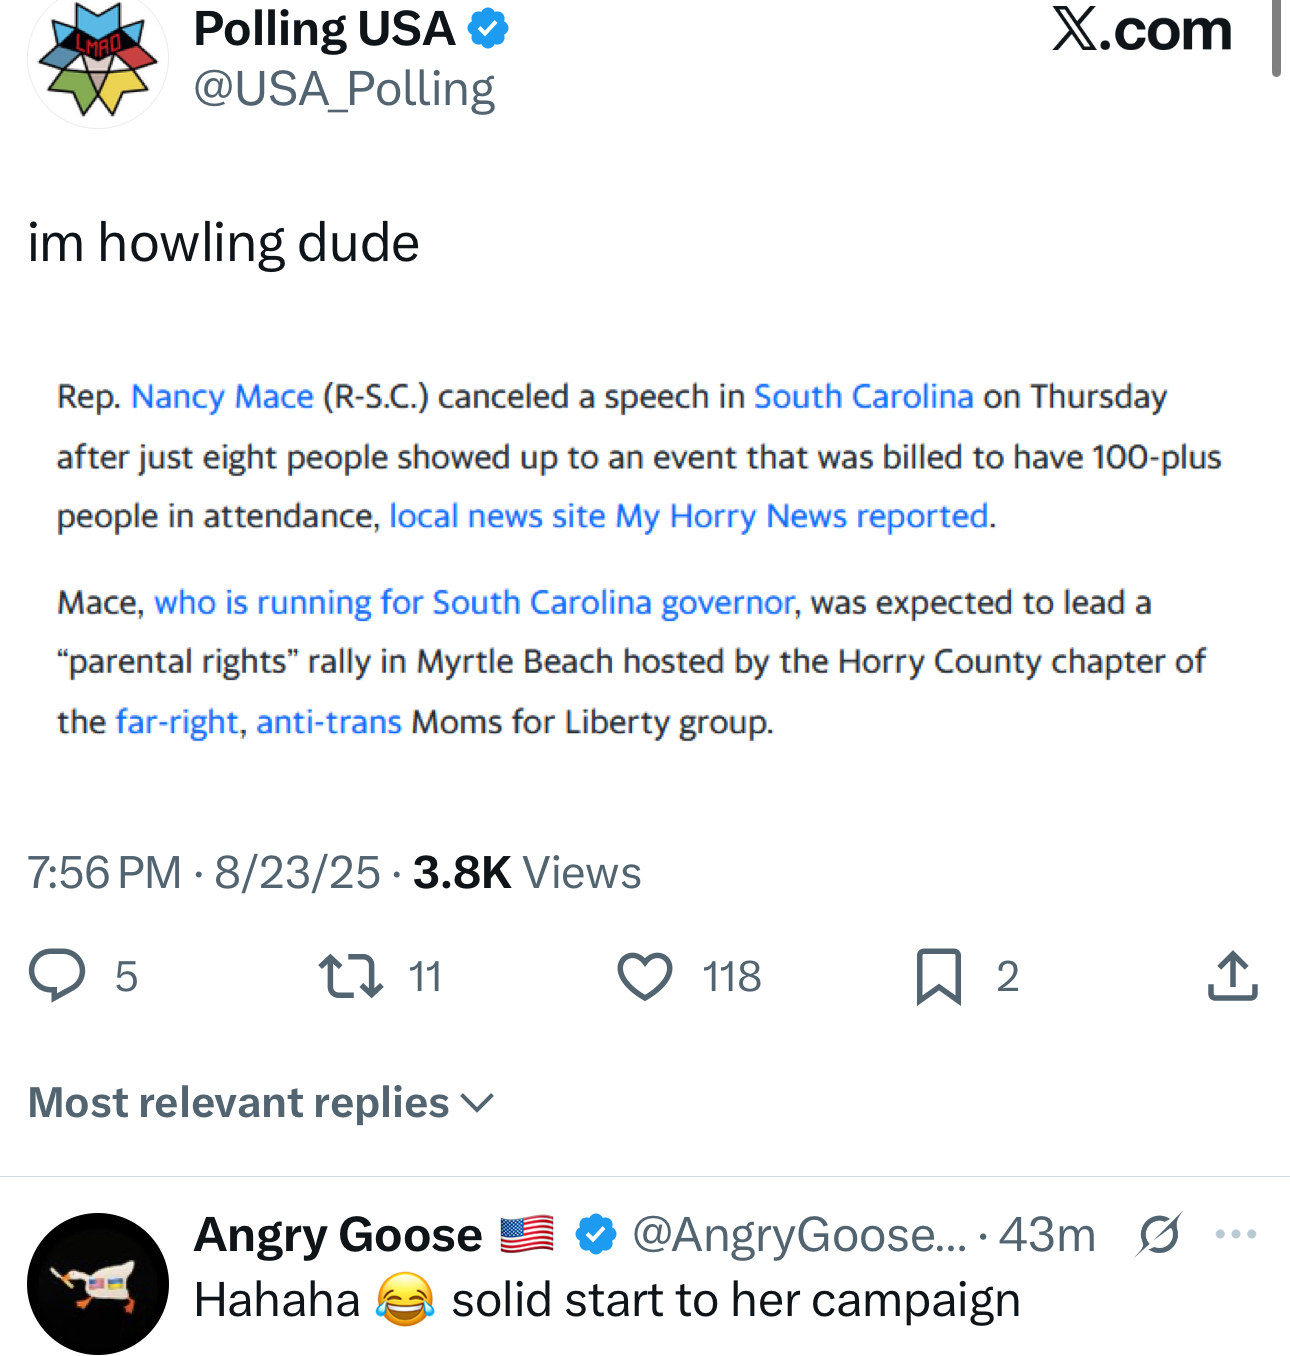The width and height of the screenshot is (1290, 1356).
Task: Click the X.com logo
Action: [1142, 30]
